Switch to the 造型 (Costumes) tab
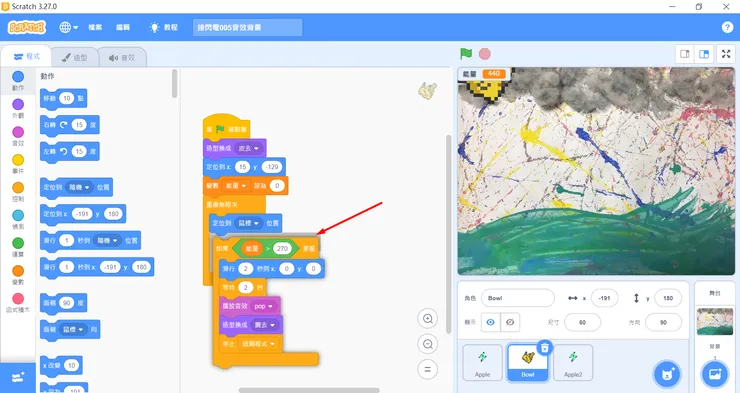Image resolution: width=740 pixels, height=393 pixels. pos(75,58)
